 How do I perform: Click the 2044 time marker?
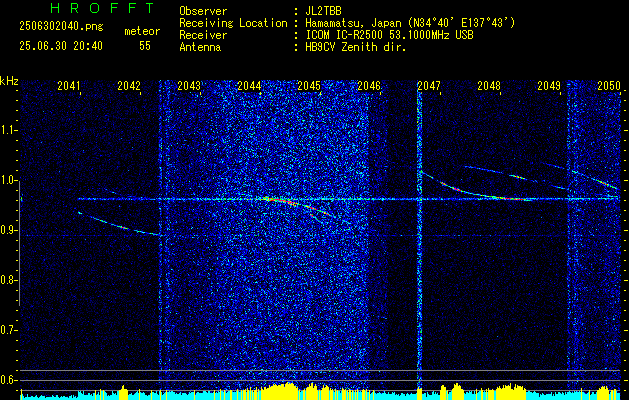[249, 86]
